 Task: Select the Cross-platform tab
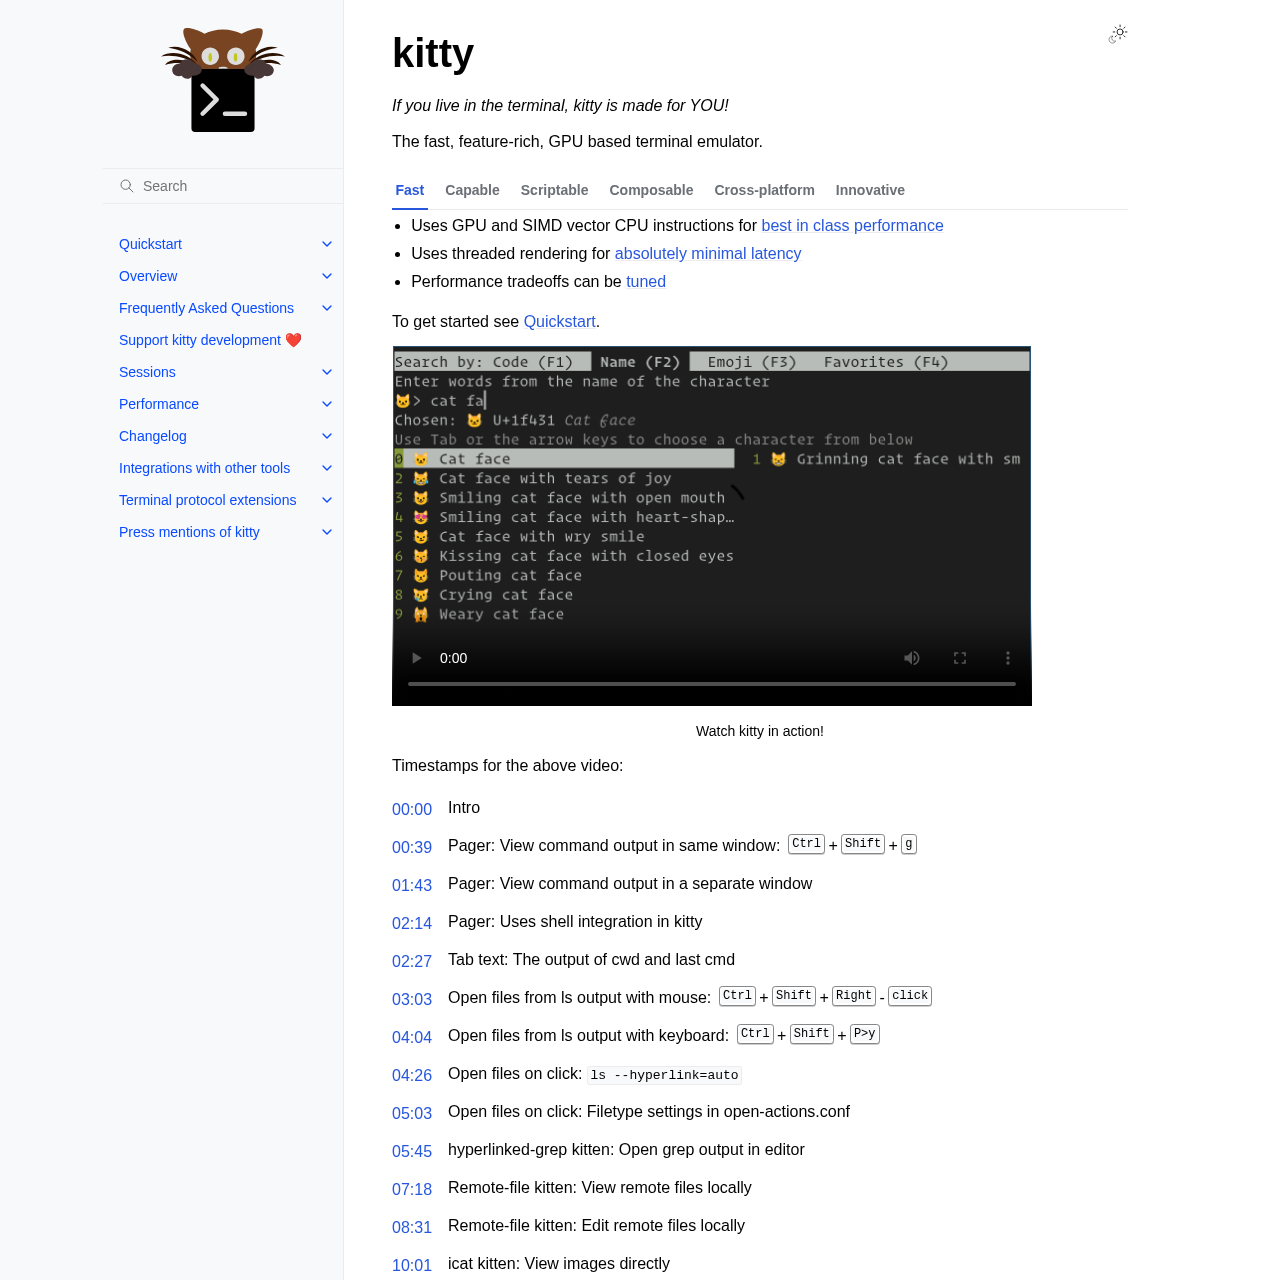coord(764,190)
